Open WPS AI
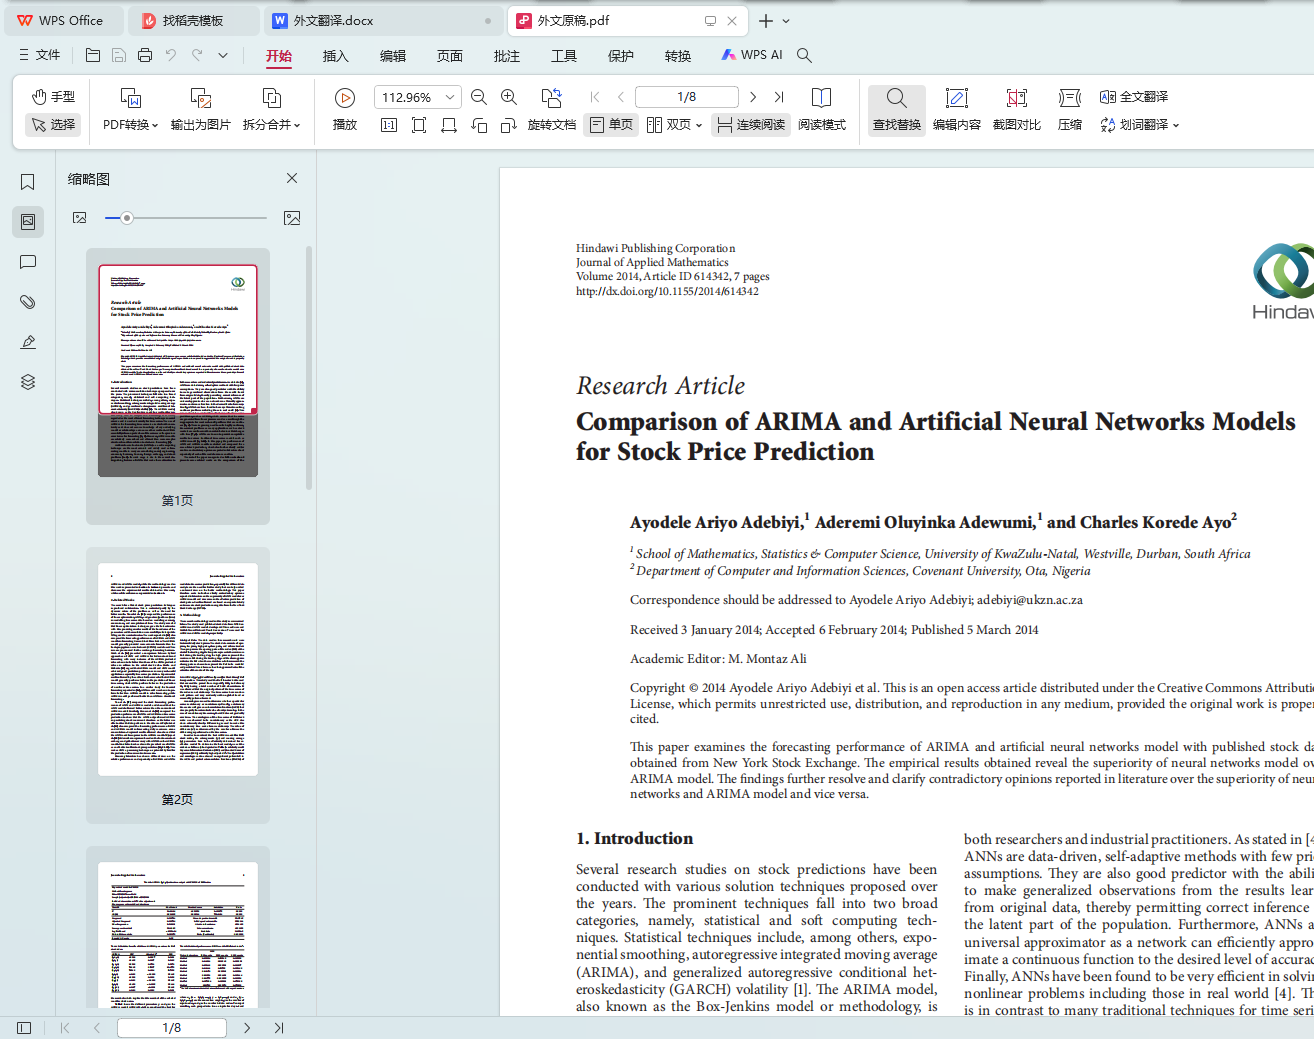The image size is (1314, 1039). (753, 55)
